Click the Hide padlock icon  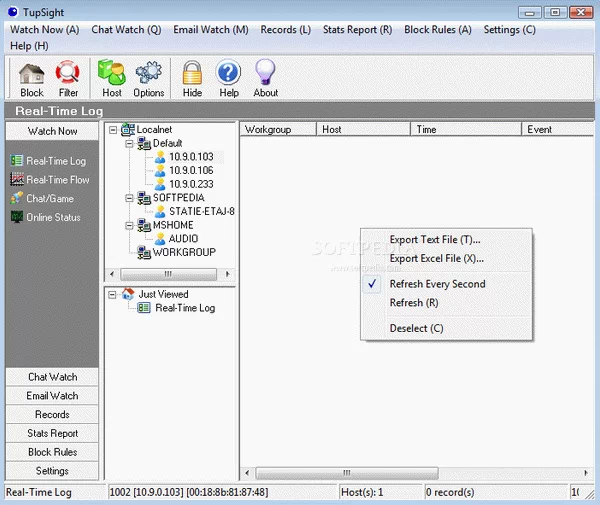(192, 78)
